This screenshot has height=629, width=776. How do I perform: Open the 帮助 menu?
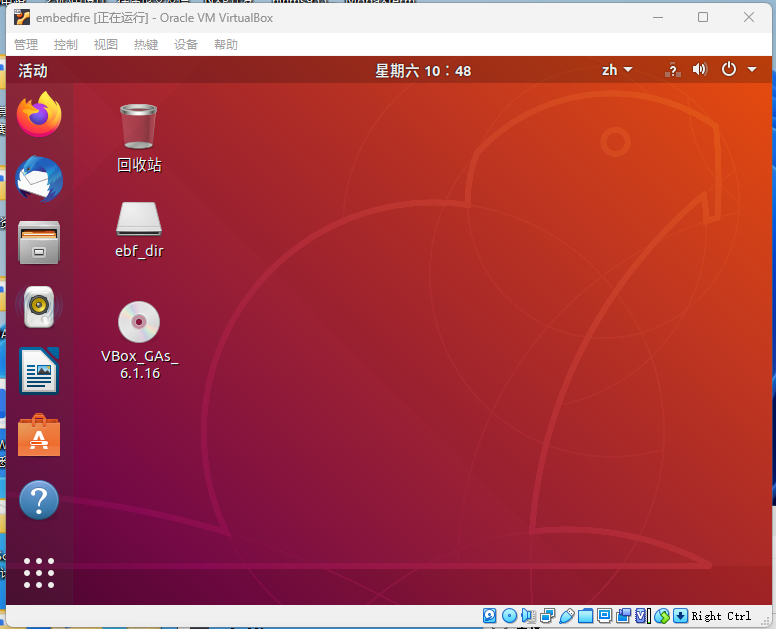pyautogui.click(x=226, y=45)
